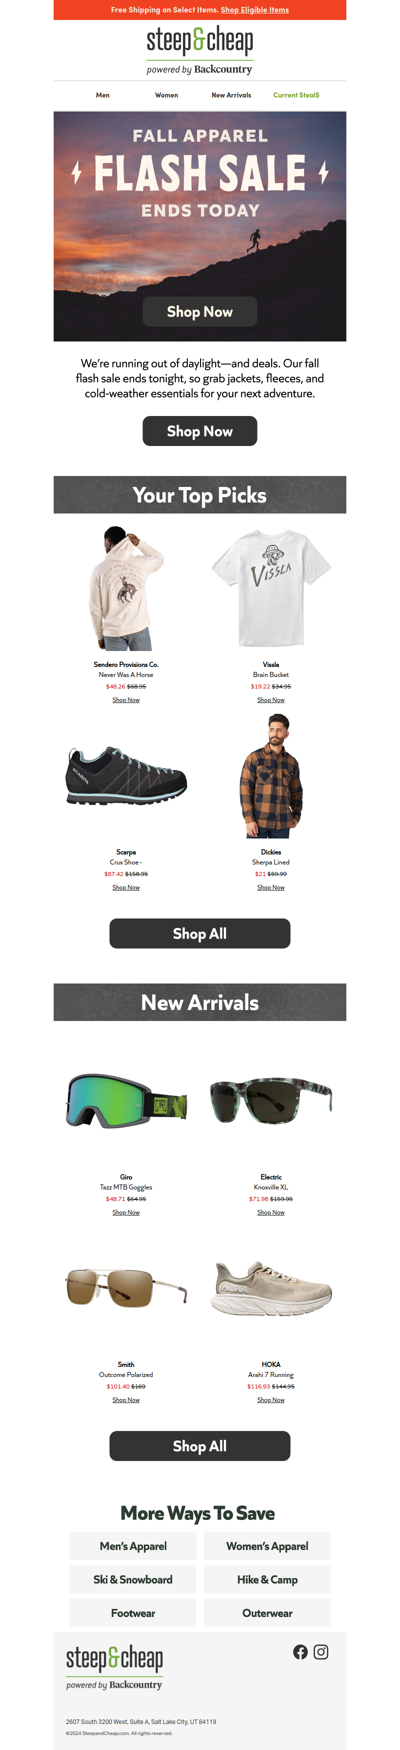Viewport: 400px width, 1750px height.
Task: Follow the Shop Eligible Items link
Action: coord(255,10)
